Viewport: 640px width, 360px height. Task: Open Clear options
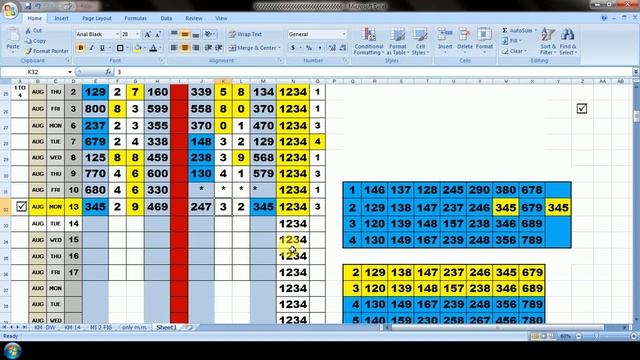tap(514, 51)
